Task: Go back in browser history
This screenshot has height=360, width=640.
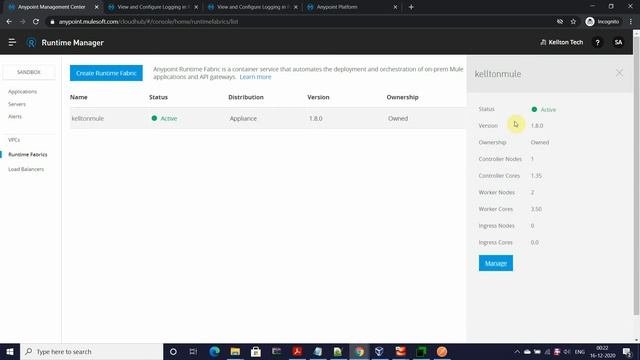Action: click(9, 22)
